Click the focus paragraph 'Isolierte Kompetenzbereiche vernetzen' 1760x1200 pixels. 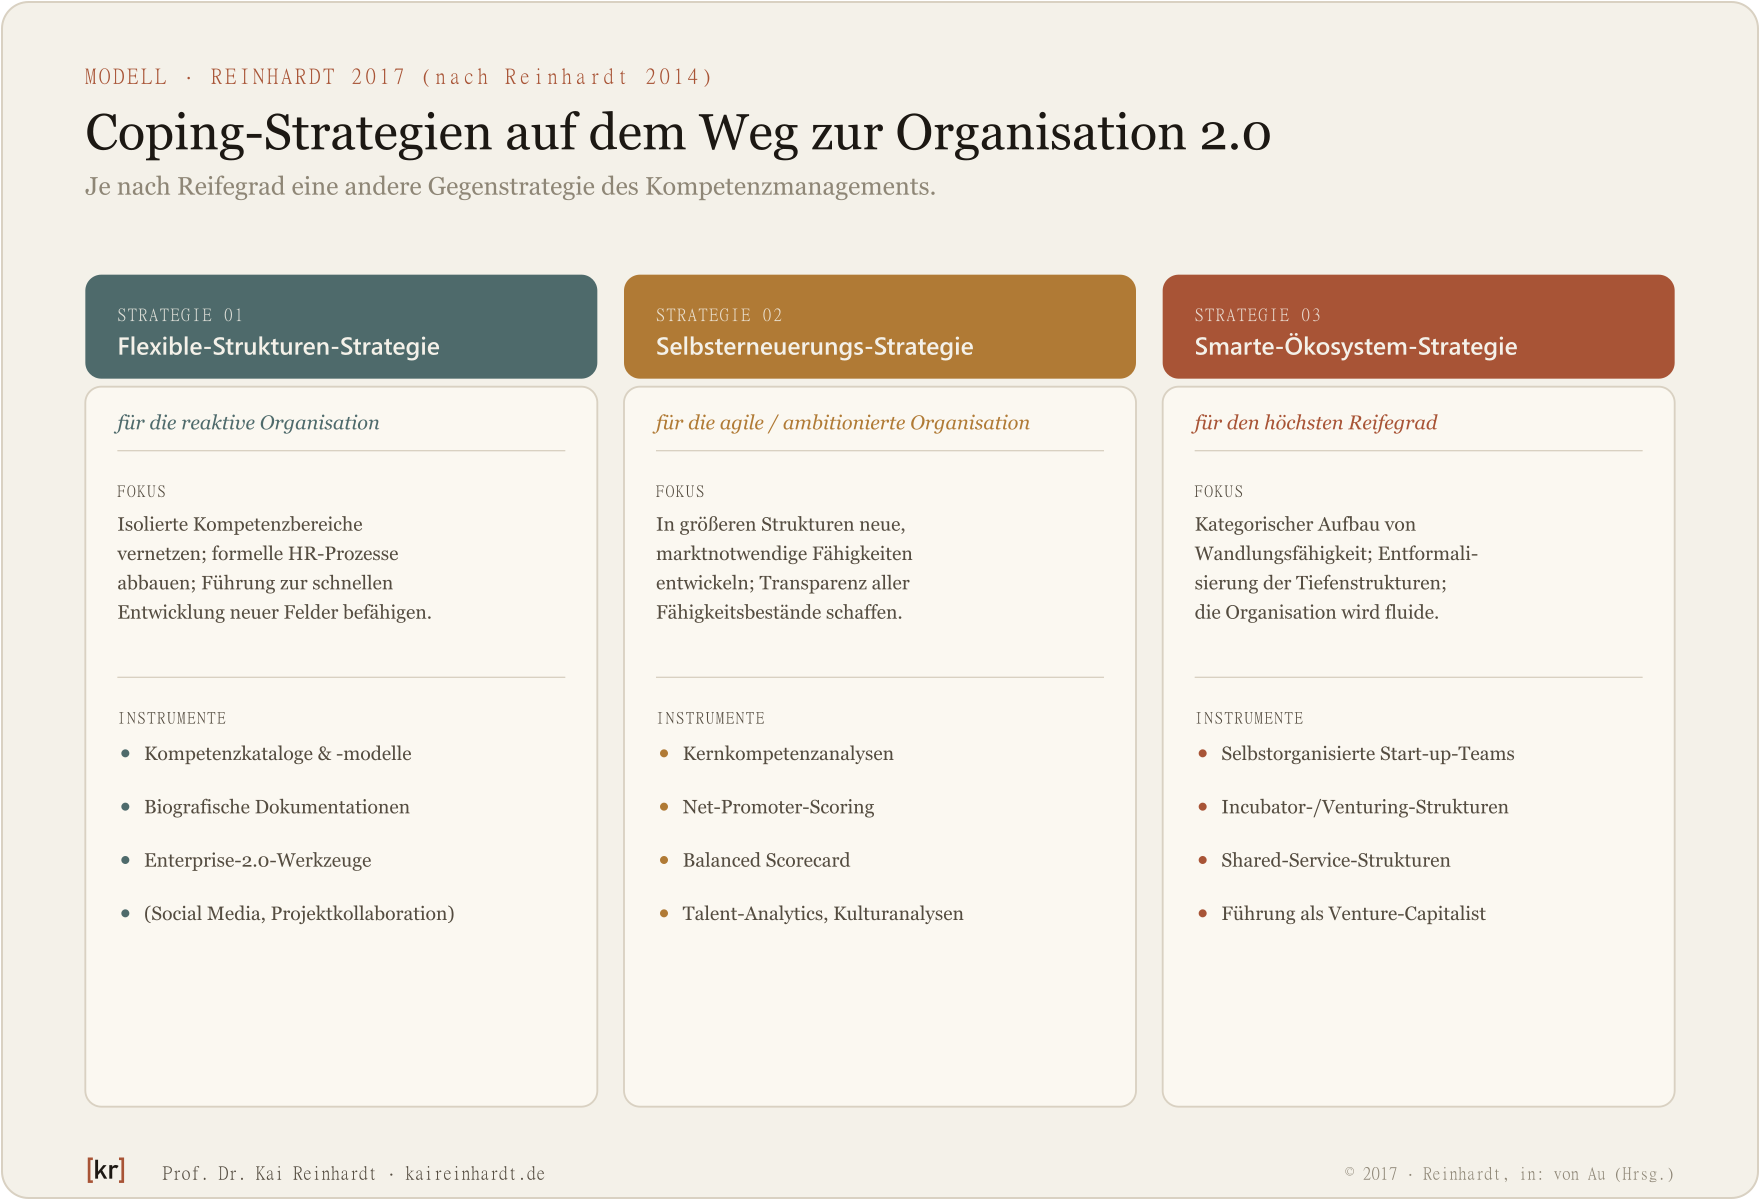click(275, 568)
